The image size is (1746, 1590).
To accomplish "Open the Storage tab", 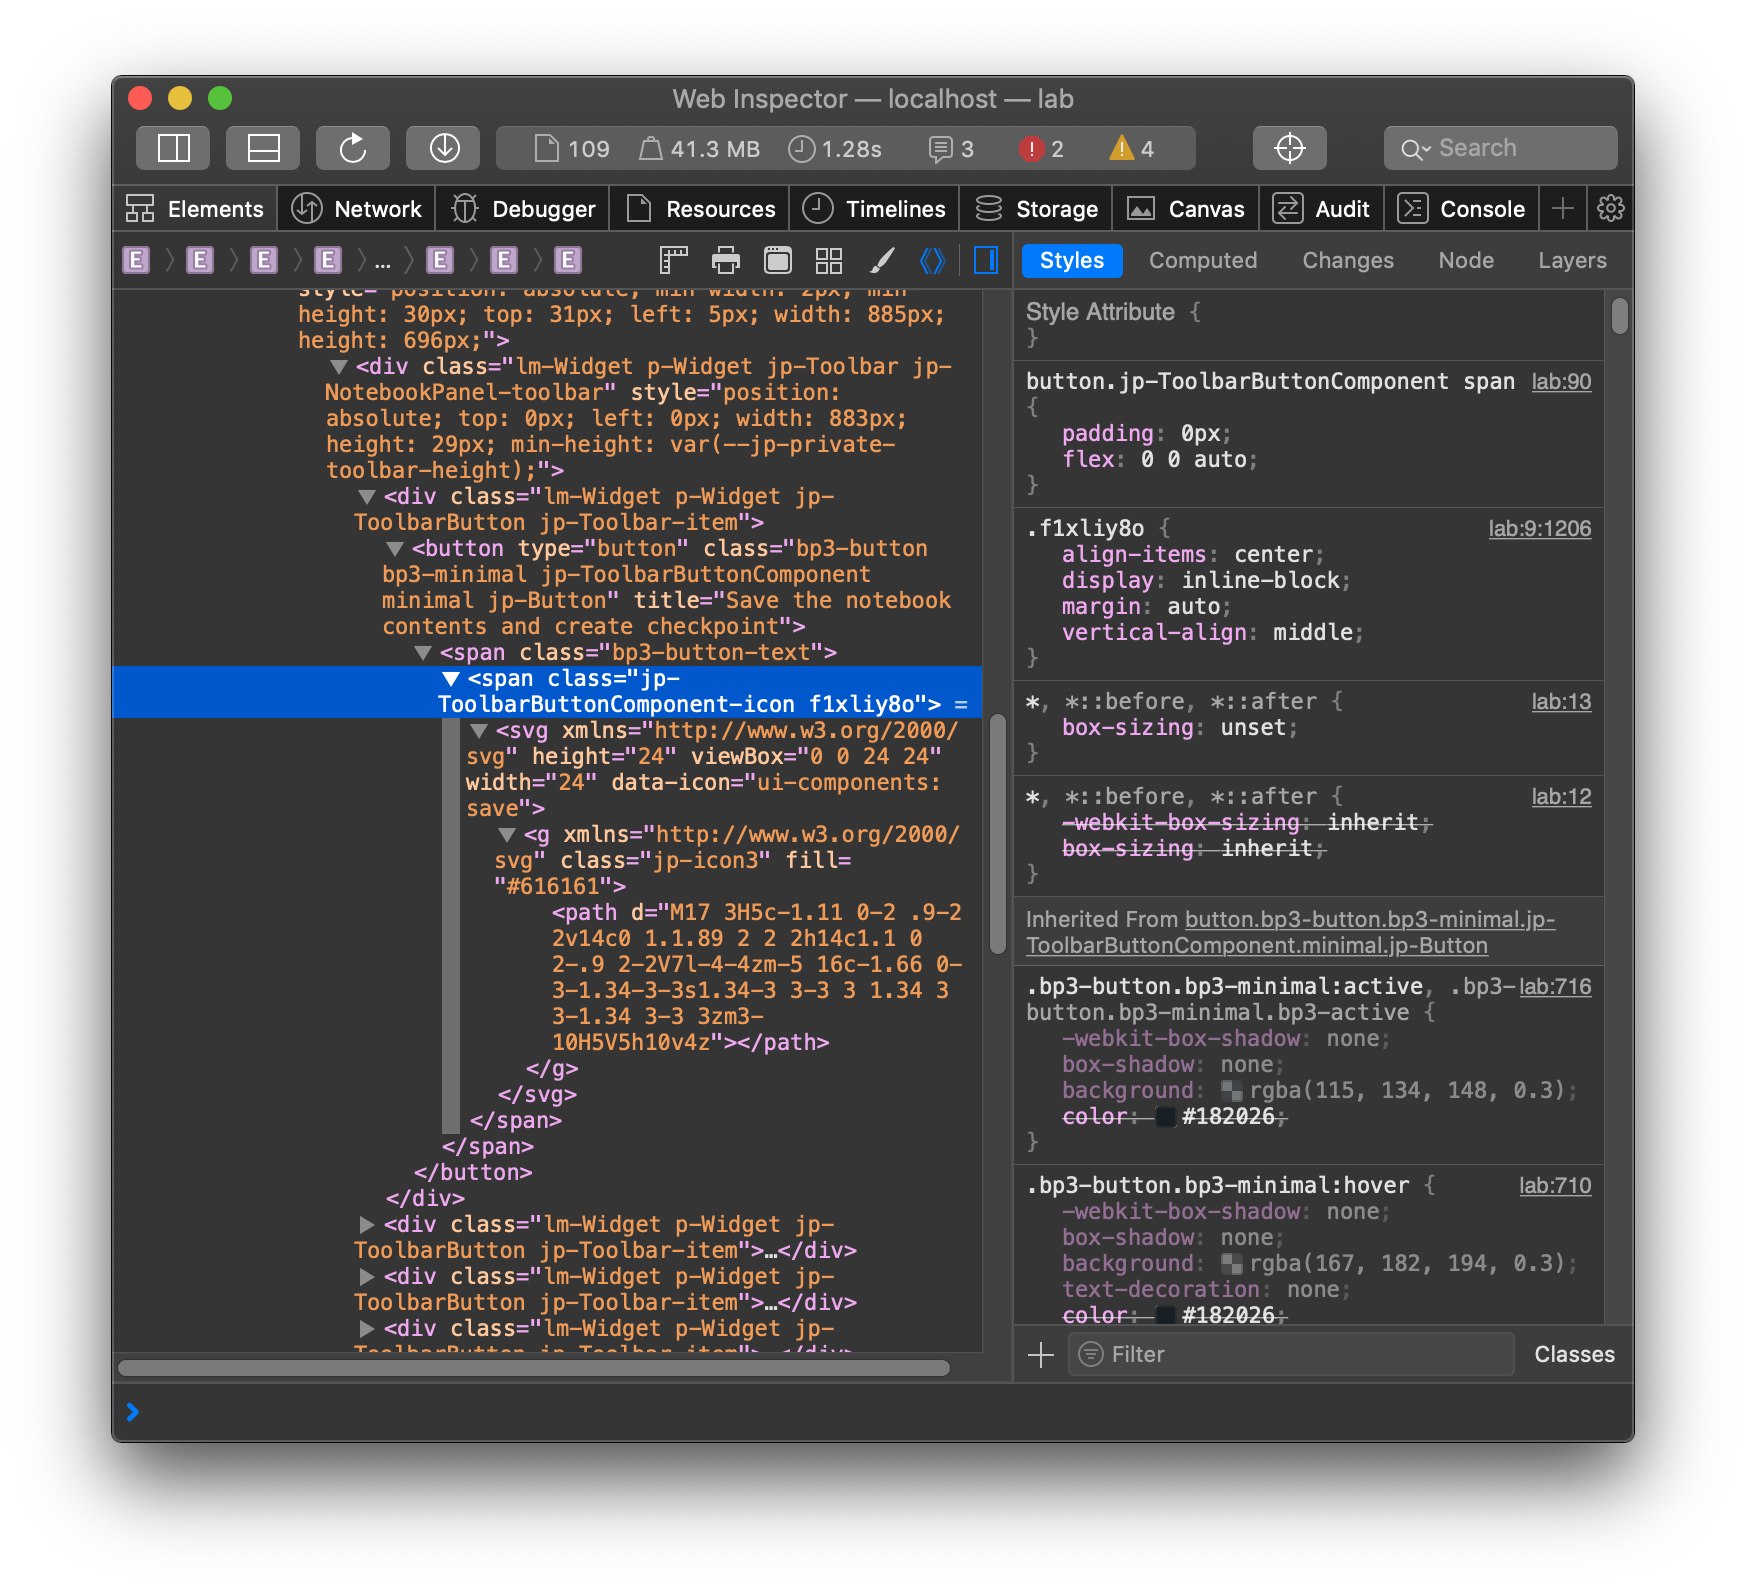I will (1036, 209).
